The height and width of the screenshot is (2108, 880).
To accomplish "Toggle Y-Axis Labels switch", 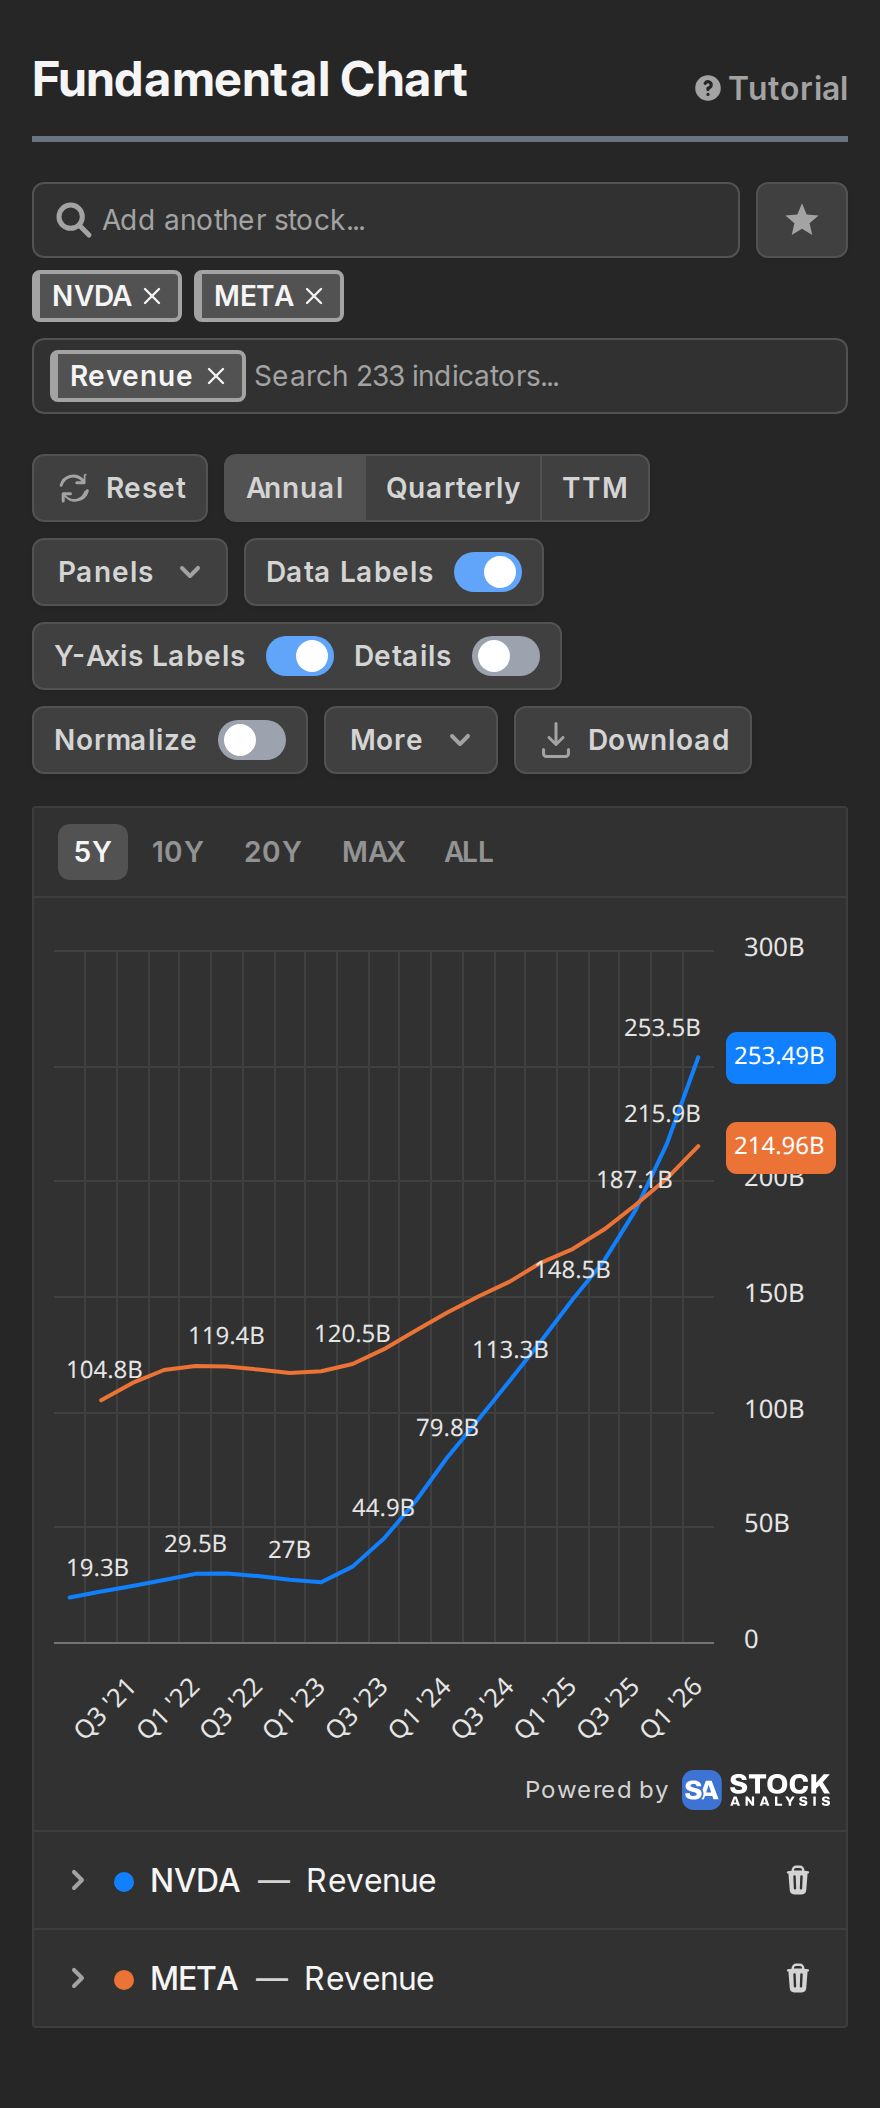I will coord(300,656).
